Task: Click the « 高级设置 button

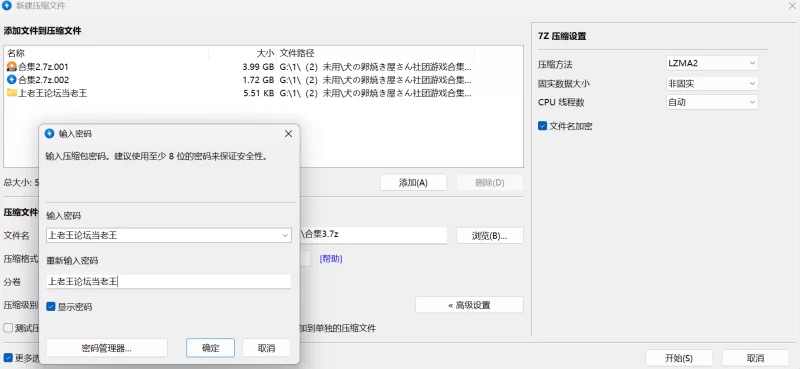Action: (469, 305)
